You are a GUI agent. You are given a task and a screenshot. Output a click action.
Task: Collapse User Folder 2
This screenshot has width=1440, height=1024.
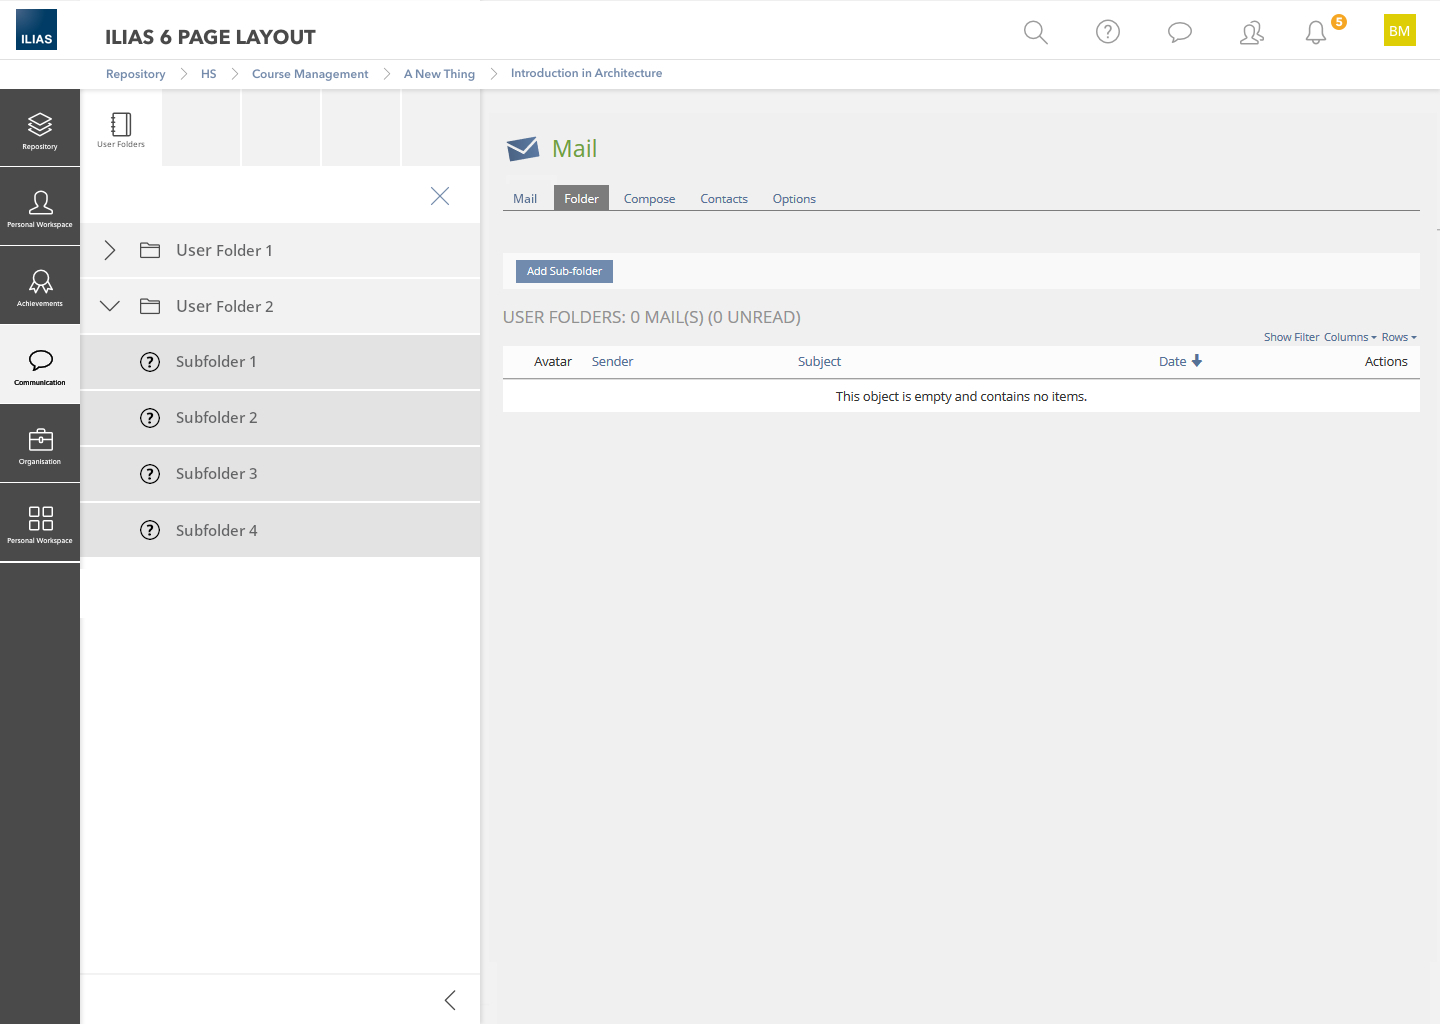(x=110, y=306)
